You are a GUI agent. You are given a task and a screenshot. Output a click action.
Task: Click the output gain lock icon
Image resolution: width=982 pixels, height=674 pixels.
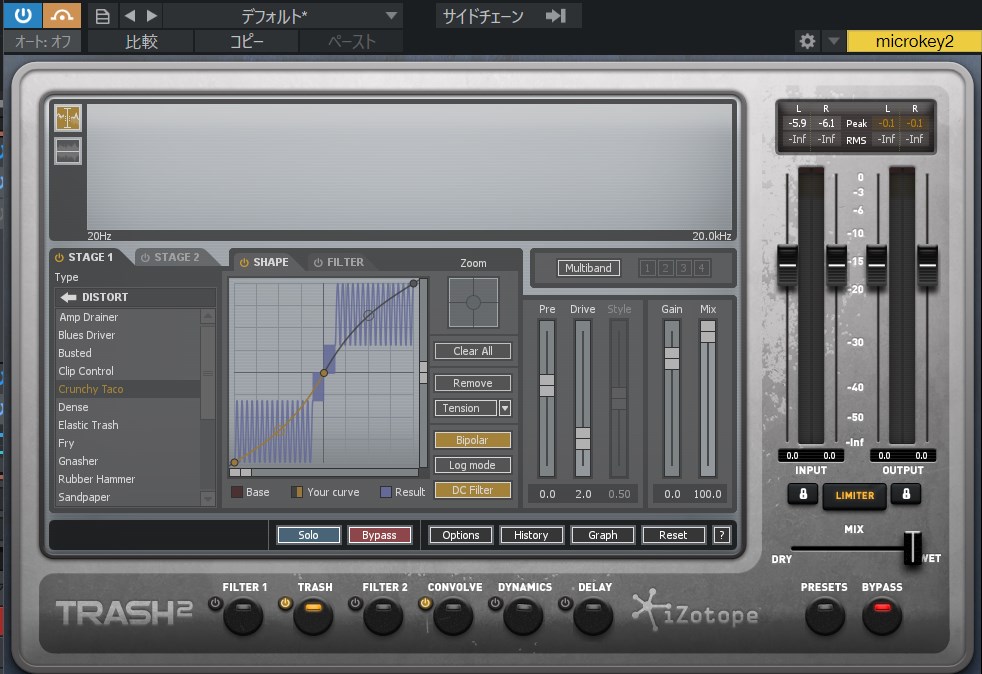point(906,494)
